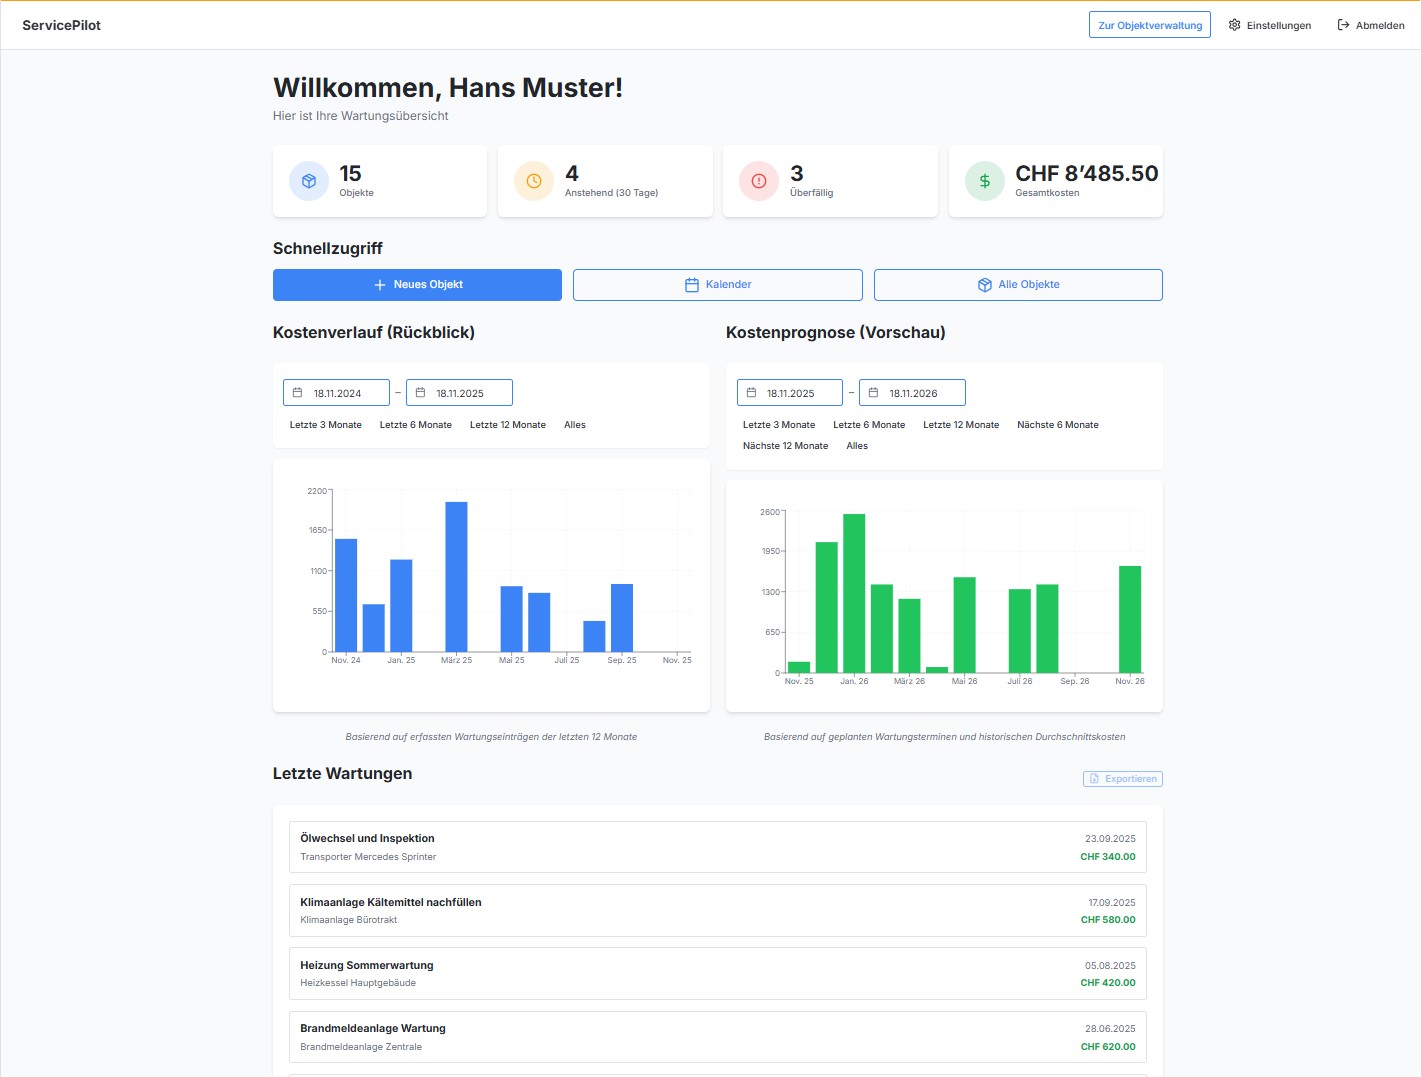Create a new object with Neues Objekt
Viewport: 1421px width, 1077px height.
[x=417, y=285]
